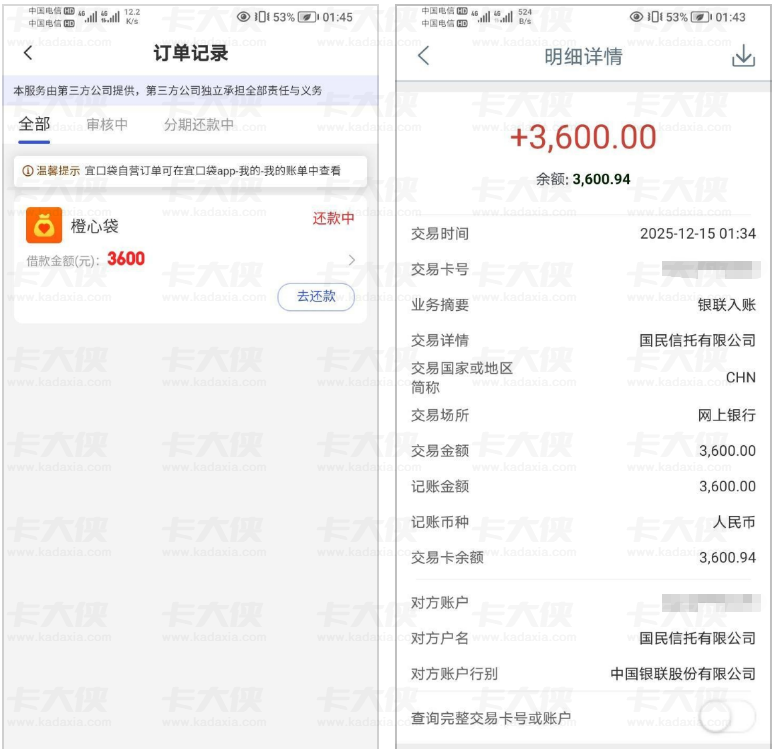Tap the 记账金额 value 3,600.00

point(727,487)
